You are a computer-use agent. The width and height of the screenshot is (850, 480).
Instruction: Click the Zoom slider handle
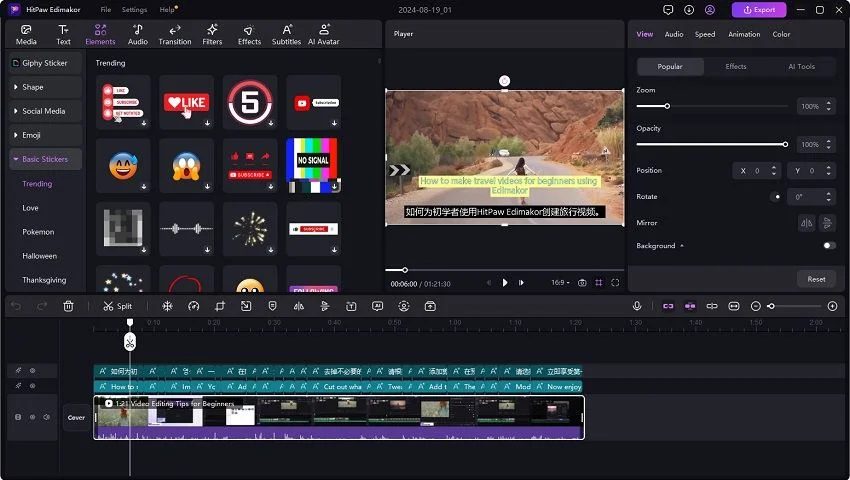(667, 106)
